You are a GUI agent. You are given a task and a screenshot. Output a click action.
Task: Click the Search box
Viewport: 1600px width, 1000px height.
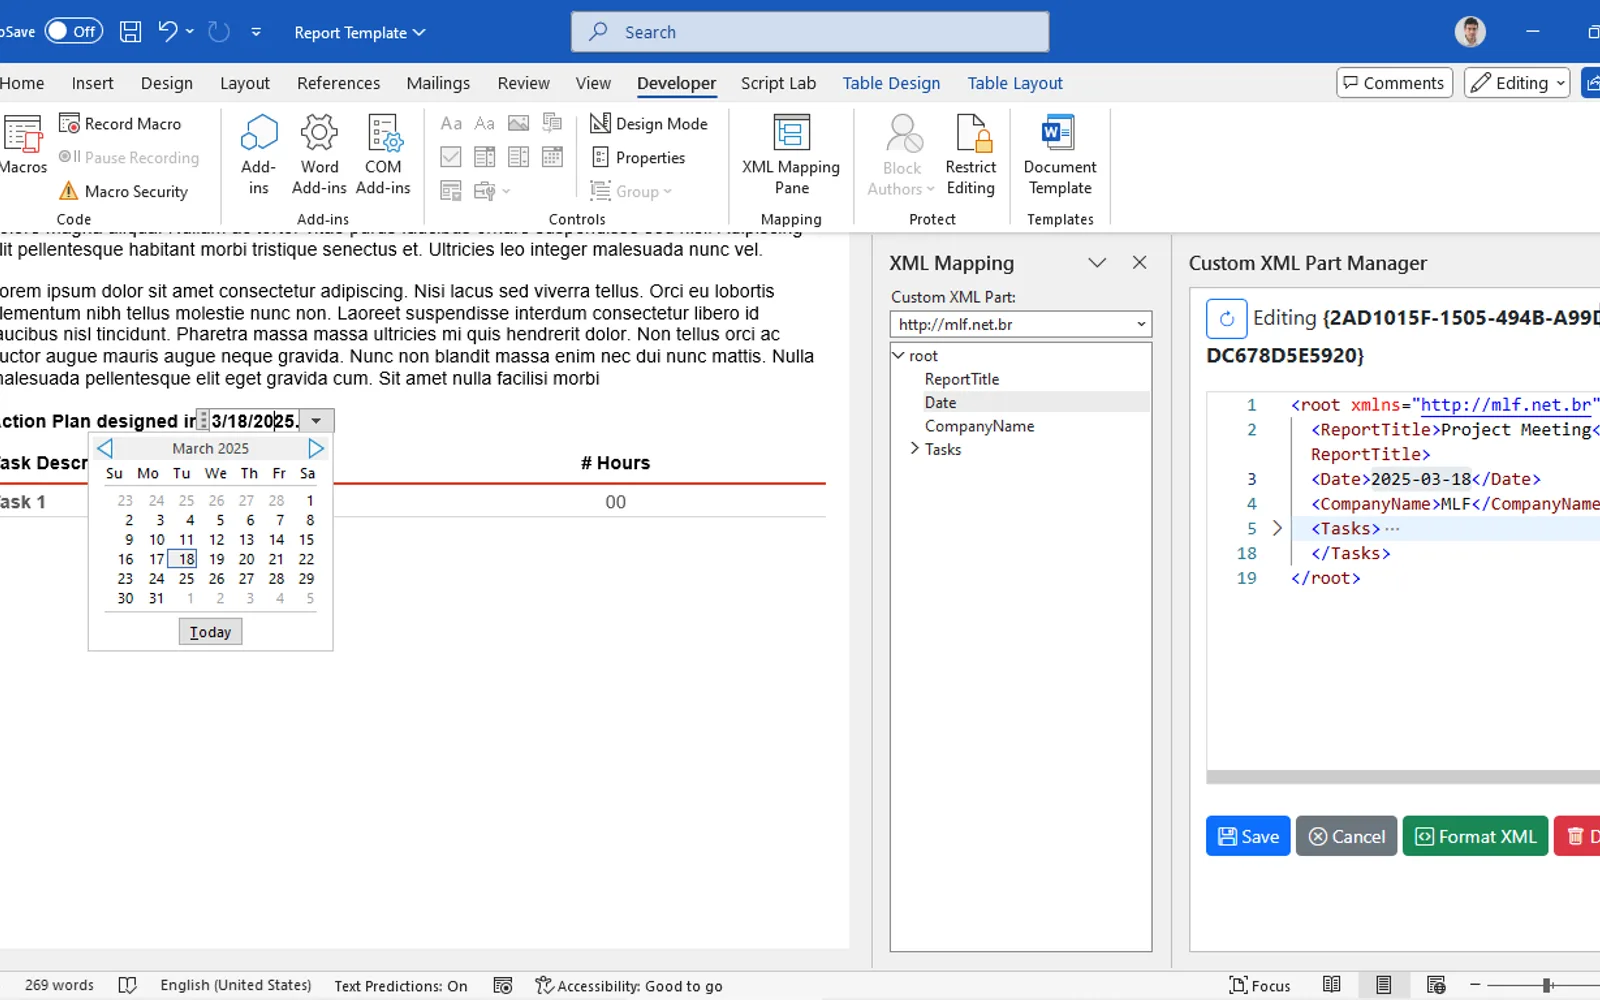[810, 32]
